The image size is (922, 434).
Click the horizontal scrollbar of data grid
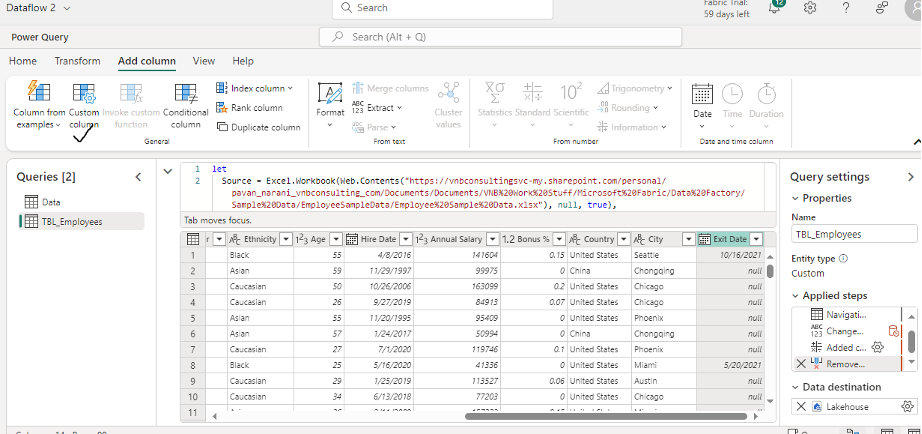(606, 416)
